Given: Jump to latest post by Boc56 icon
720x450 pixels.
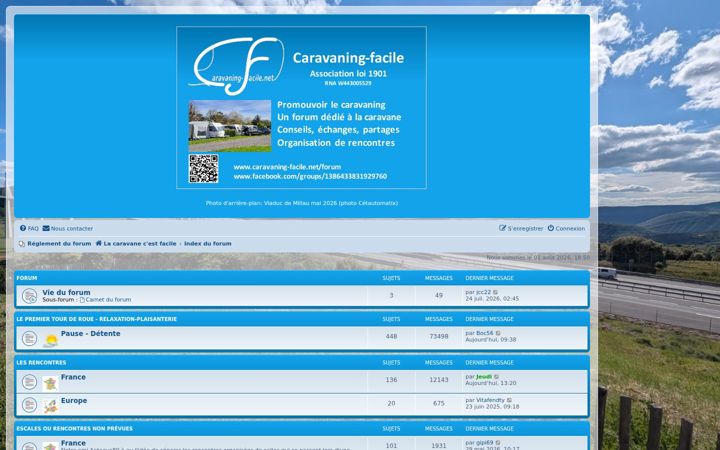Looking at the screenshot, I should click(498, 333).
